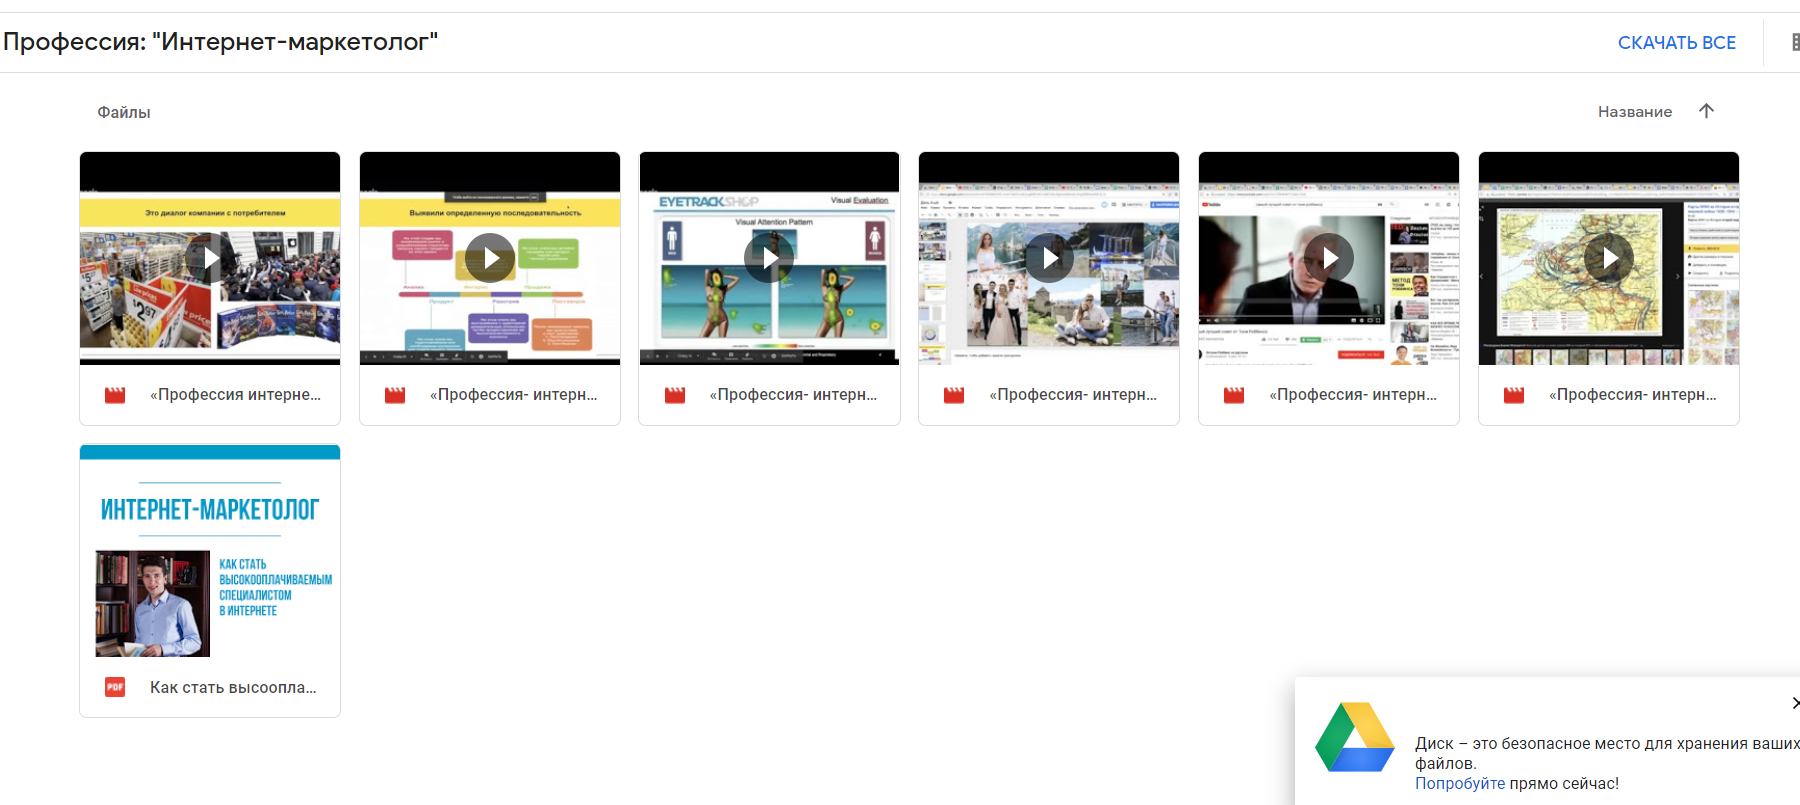Select the file name 'Как стать высоопла...'
The height and width of the screenshot is (805, 1800).
[x=233, y=687]
